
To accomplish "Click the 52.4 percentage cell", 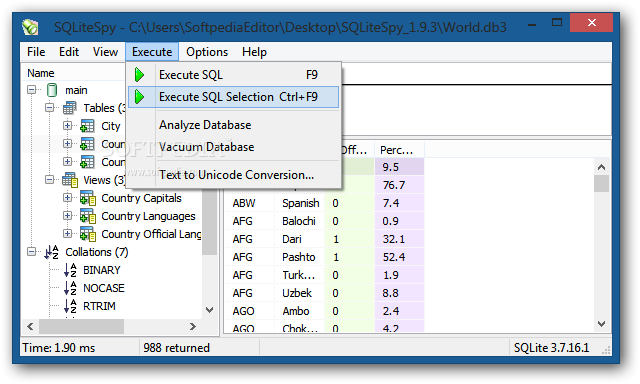I will click(x=400, y=257).
